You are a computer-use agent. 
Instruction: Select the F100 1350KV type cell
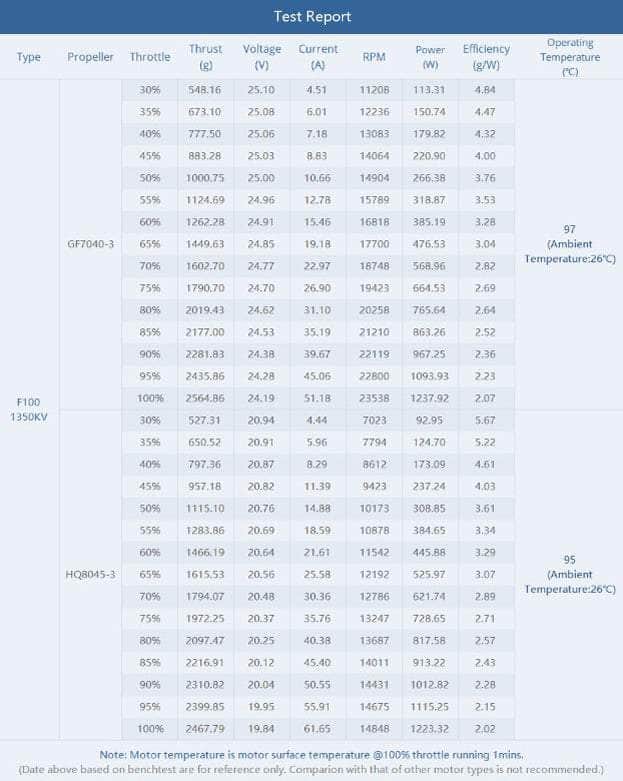[x=29, y=409]
